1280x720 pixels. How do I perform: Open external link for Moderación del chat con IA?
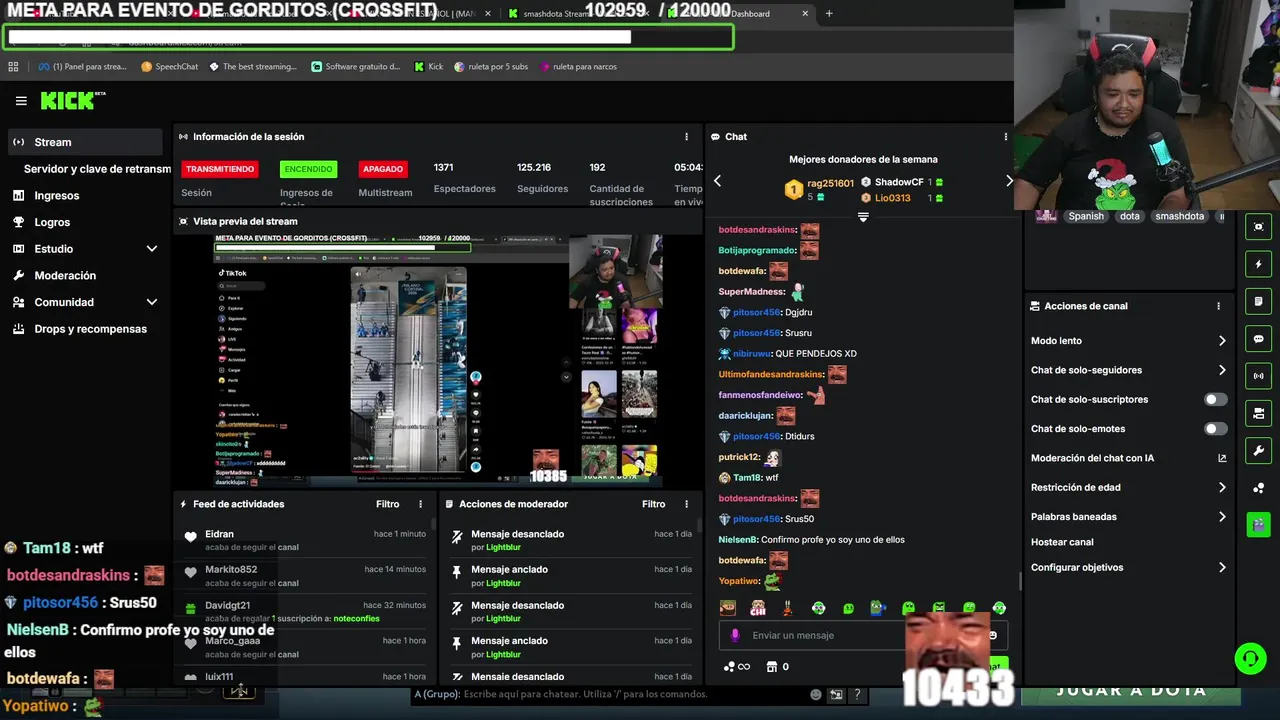(x=1222, y=458)
